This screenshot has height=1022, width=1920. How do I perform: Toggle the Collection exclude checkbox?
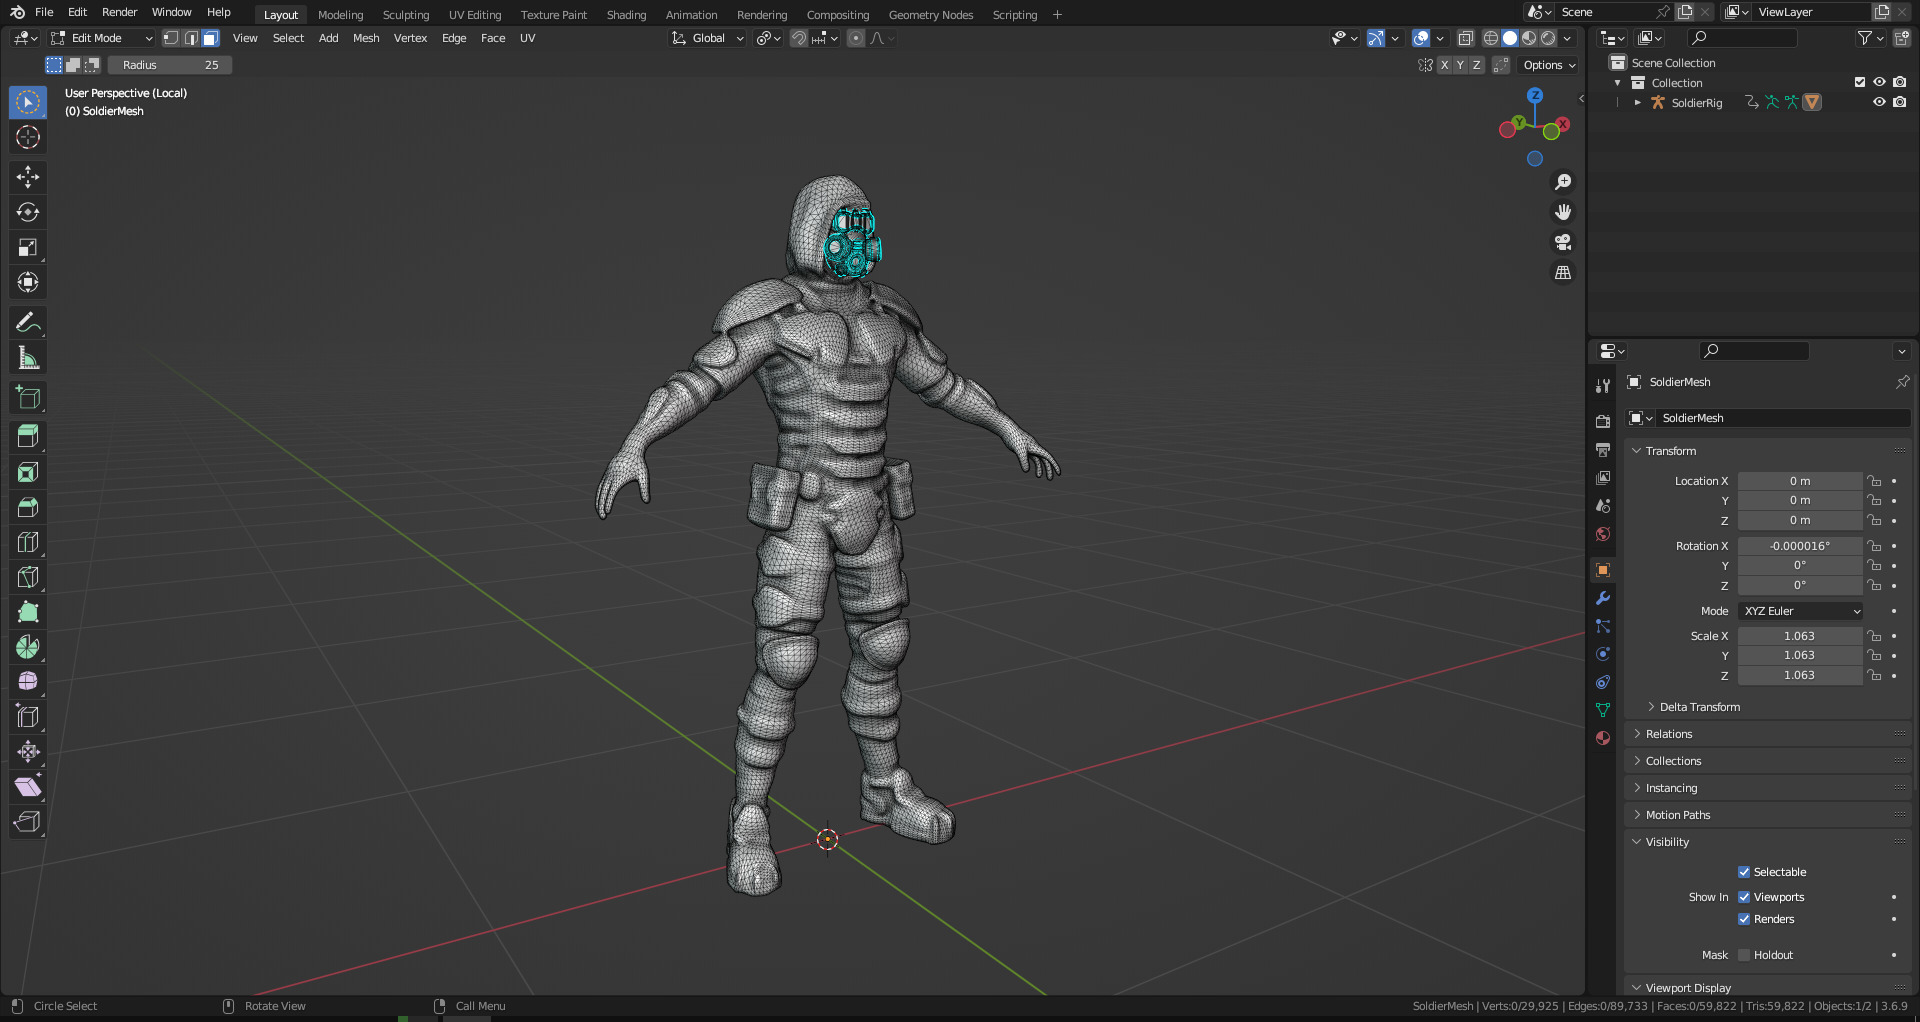click(1860, 82)
